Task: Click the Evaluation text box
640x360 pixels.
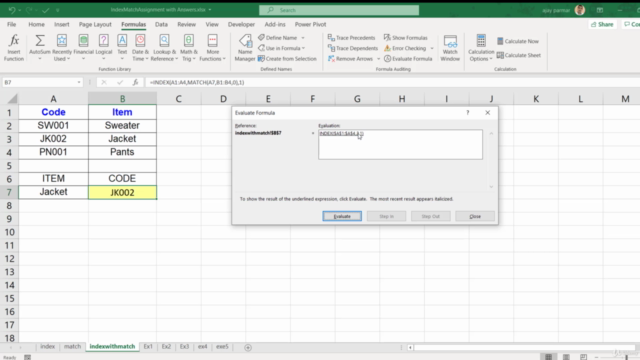Action: click(400, 144)
